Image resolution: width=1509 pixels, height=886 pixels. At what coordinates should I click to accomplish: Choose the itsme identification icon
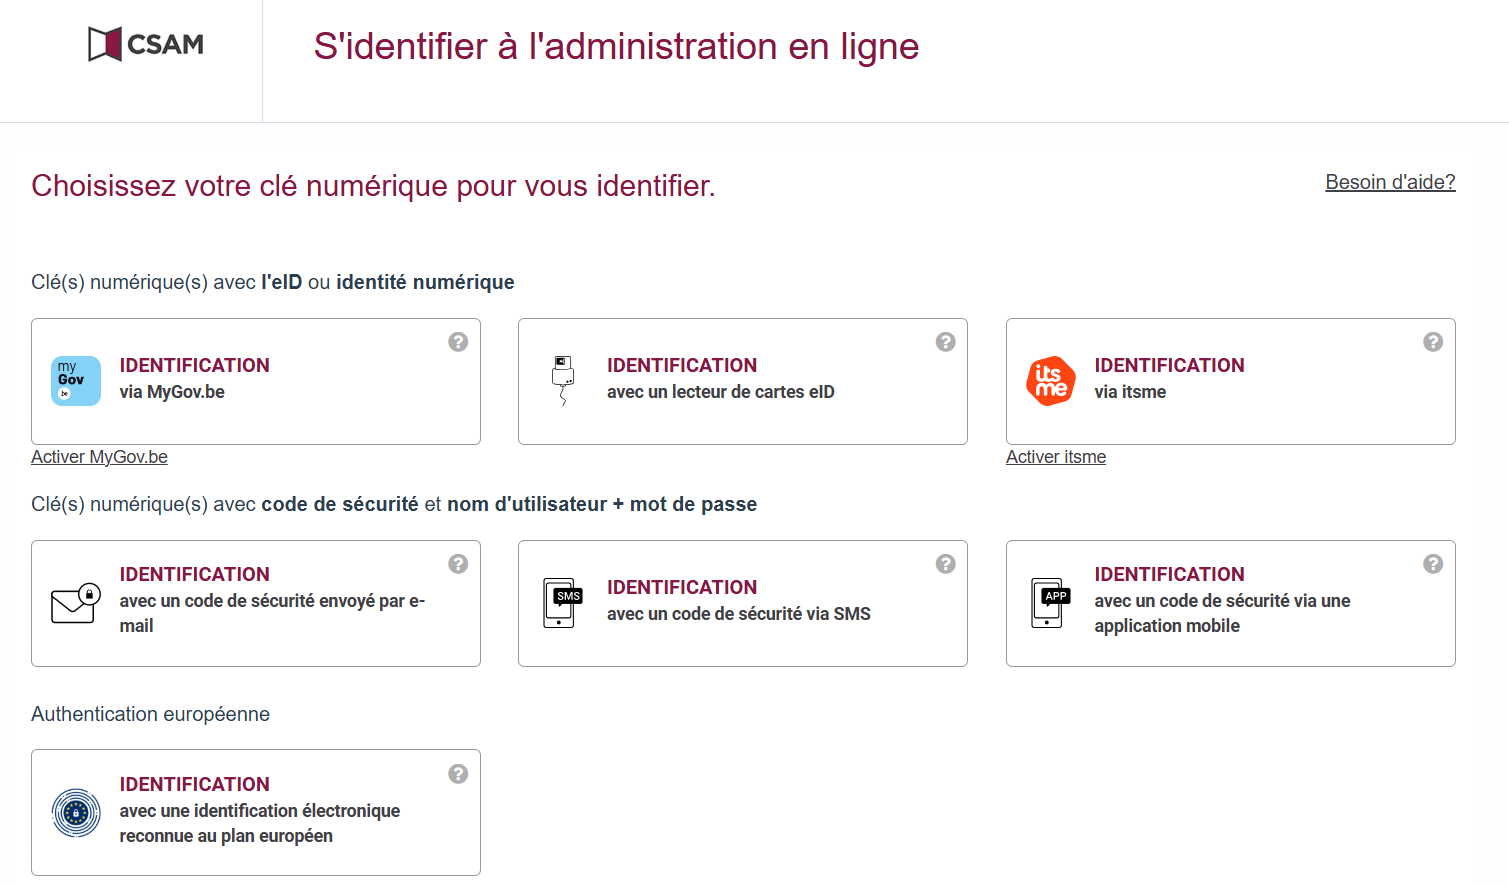[1049, 380]
